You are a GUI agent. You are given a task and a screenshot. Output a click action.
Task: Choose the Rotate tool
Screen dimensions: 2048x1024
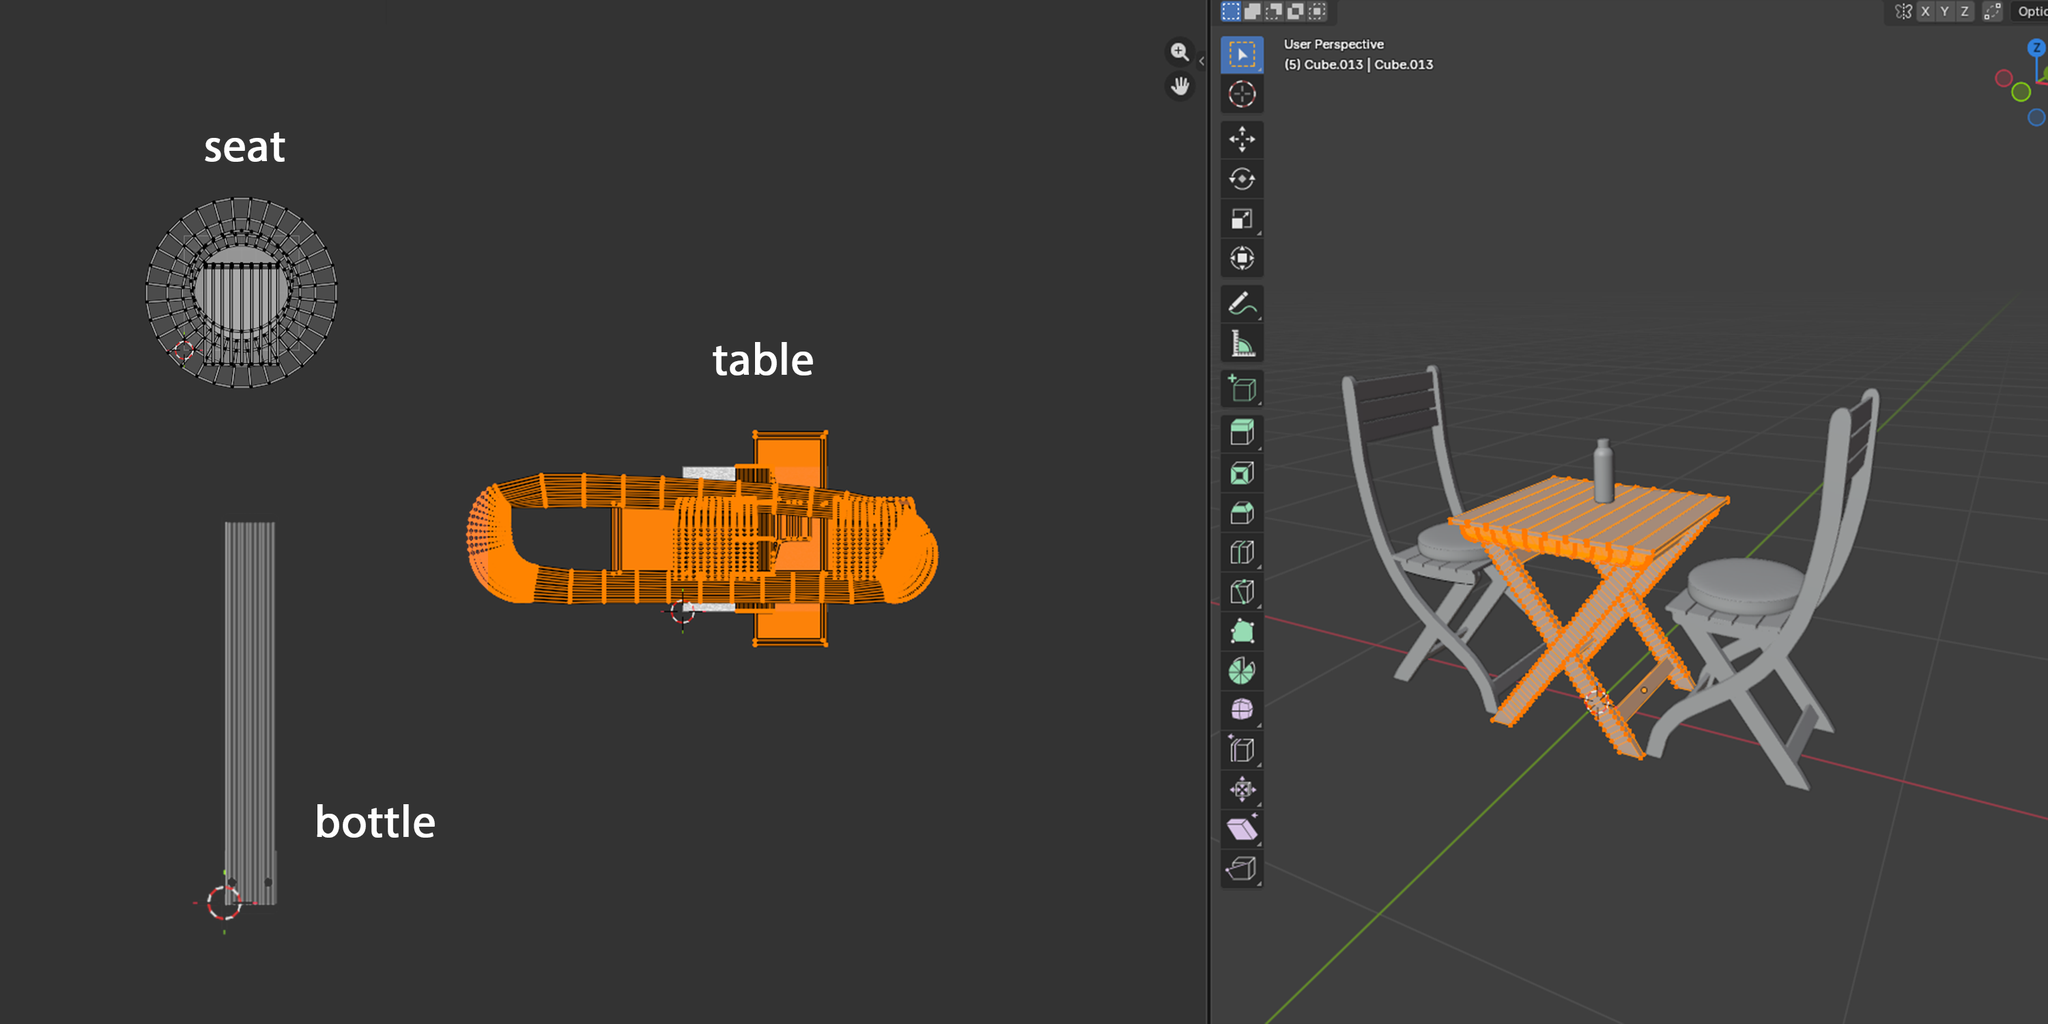(x=1242, y=179)
